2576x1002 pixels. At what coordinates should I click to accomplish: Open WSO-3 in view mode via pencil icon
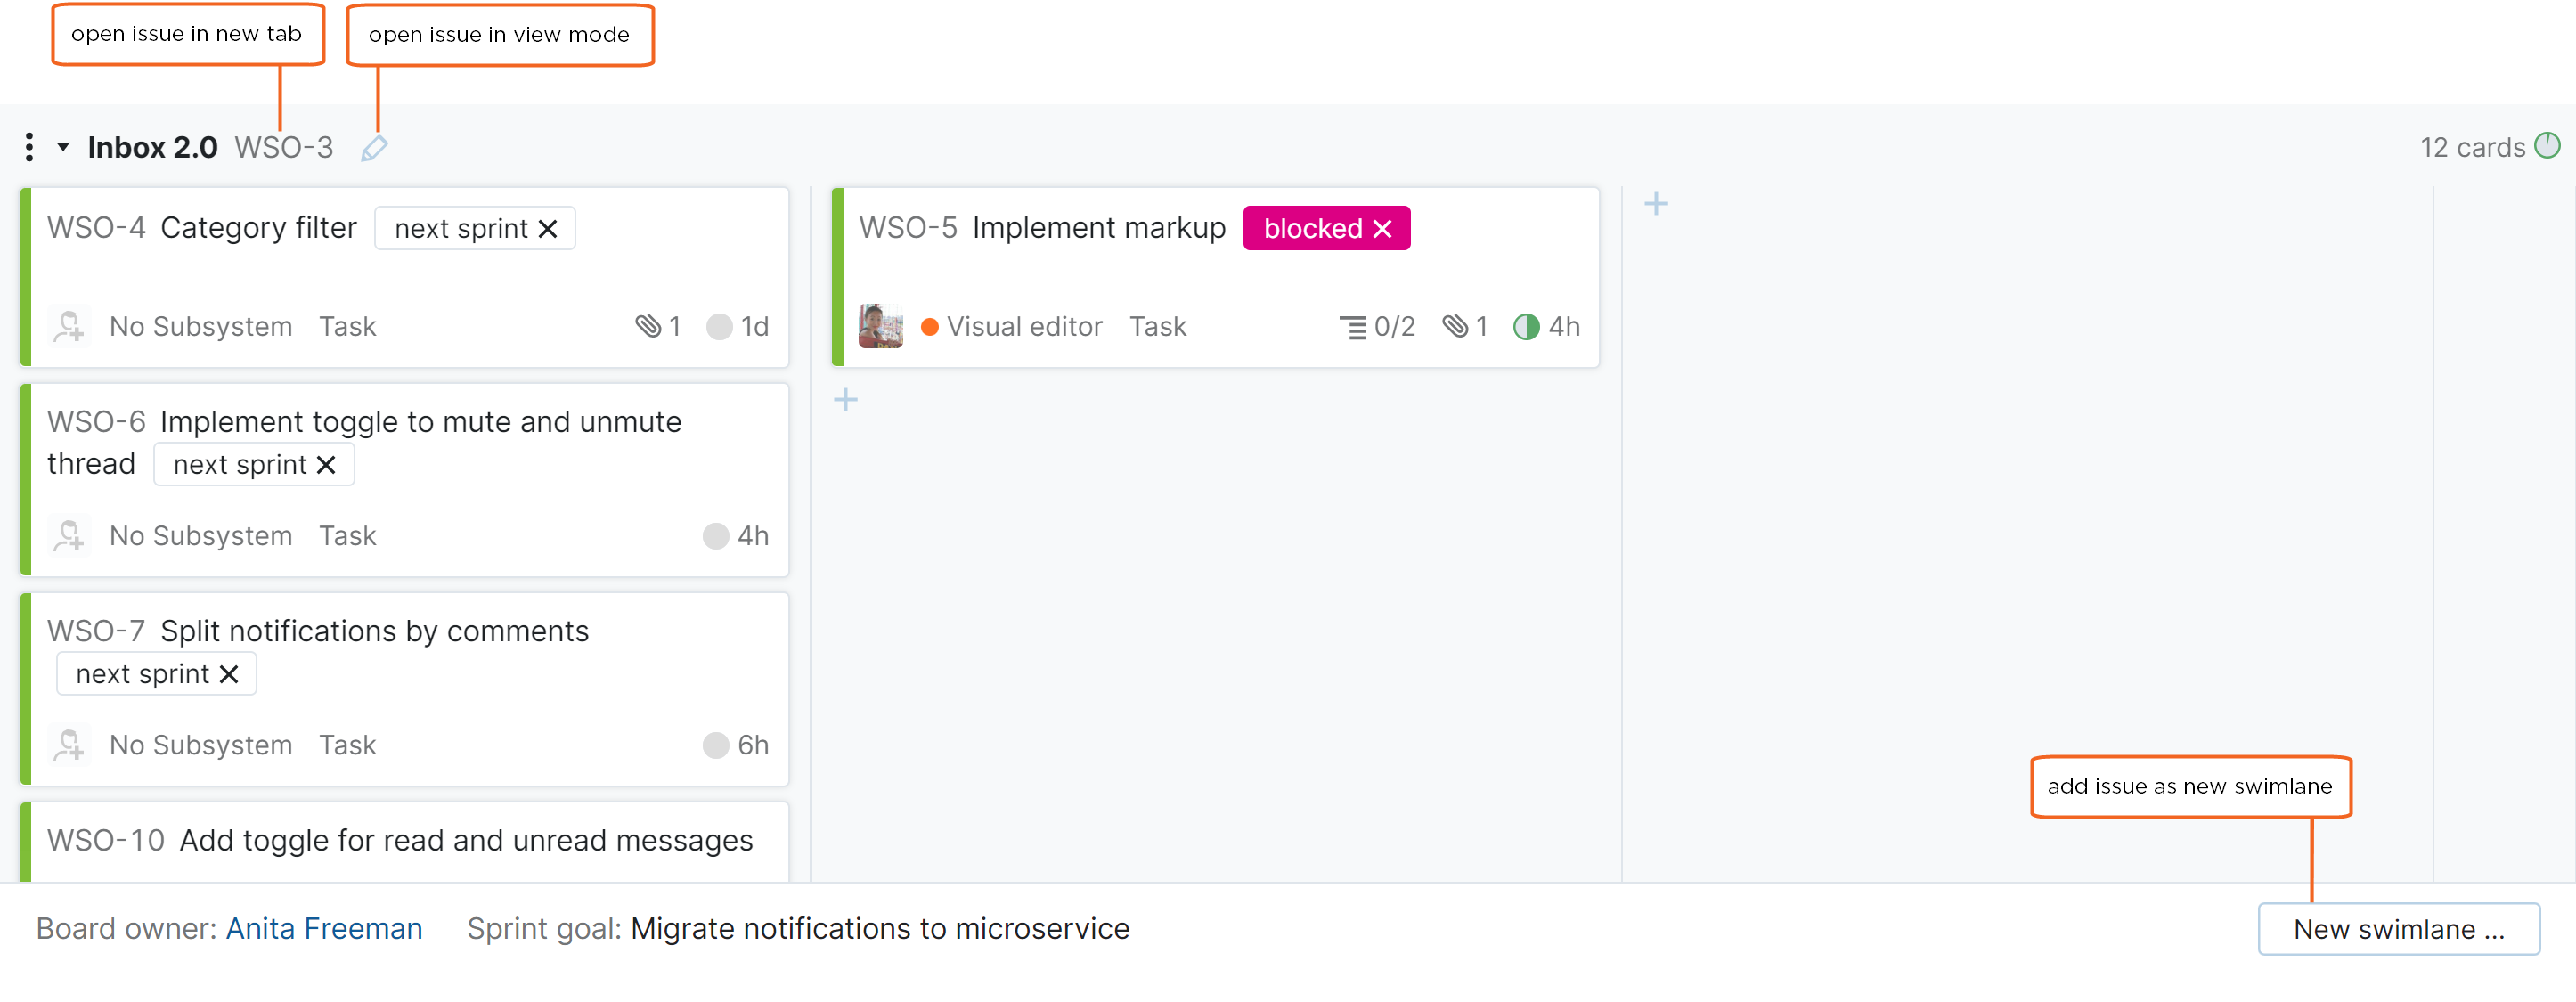click(x=376, y=147)
